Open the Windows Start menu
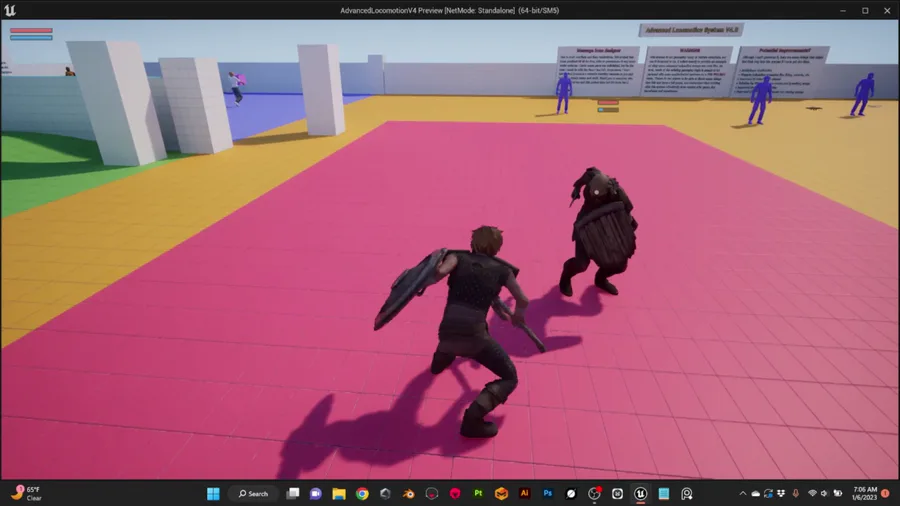The height and width of the screenshot is (506, 900). [x=213, y=493]
